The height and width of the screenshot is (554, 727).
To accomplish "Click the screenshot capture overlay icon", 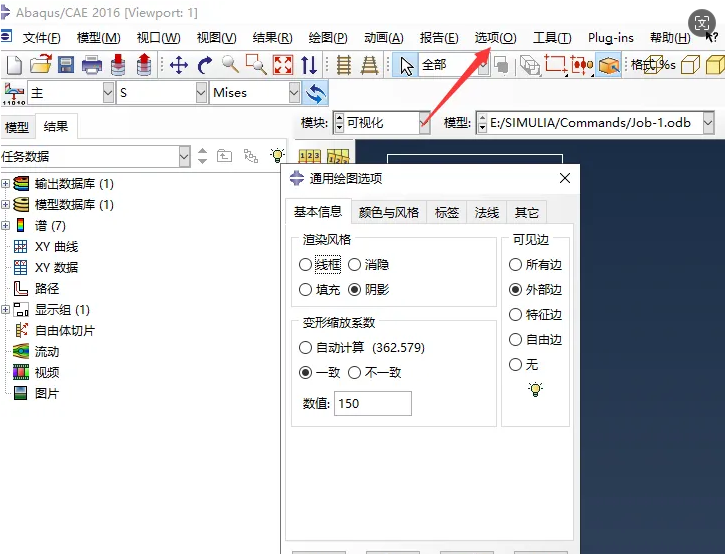I will coord(701,22).
